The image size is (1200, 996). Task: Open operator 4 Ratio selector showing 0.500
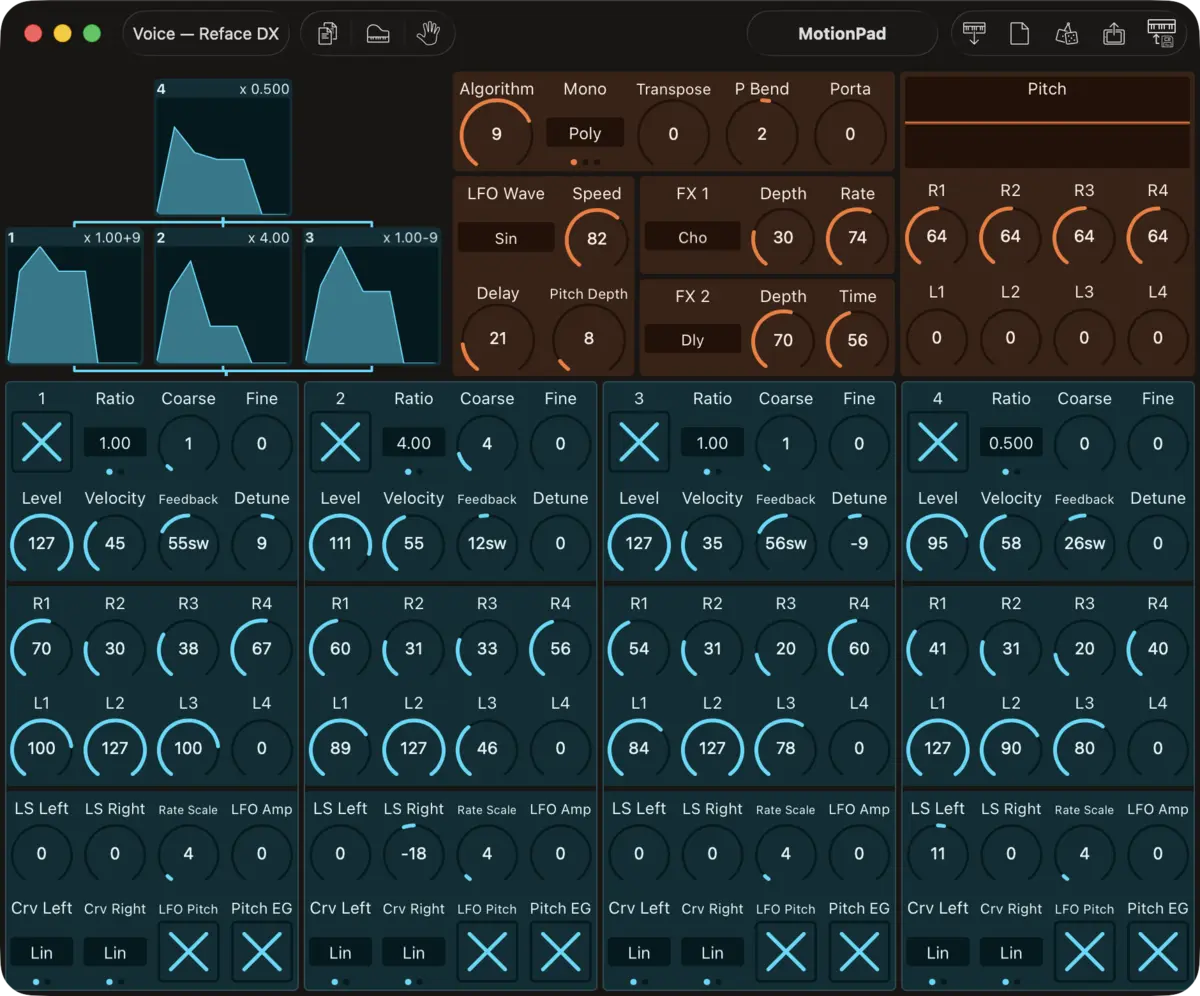coord(1011,443)
